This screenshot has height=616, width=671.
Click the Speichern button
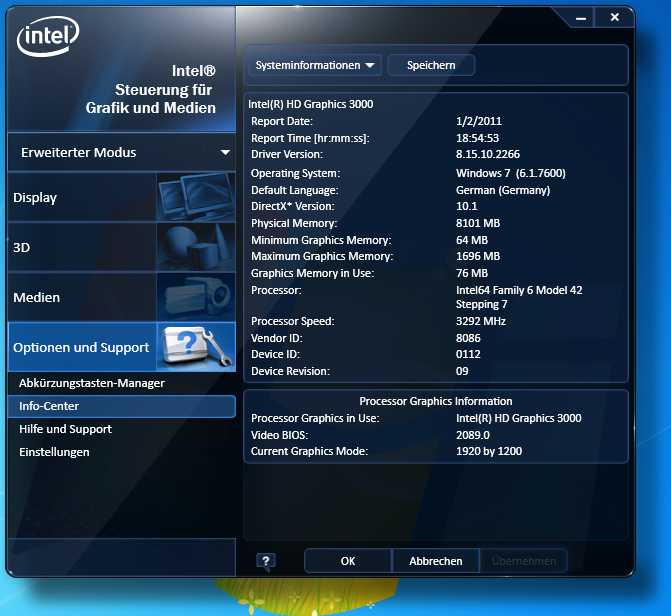tap(431, 65)
